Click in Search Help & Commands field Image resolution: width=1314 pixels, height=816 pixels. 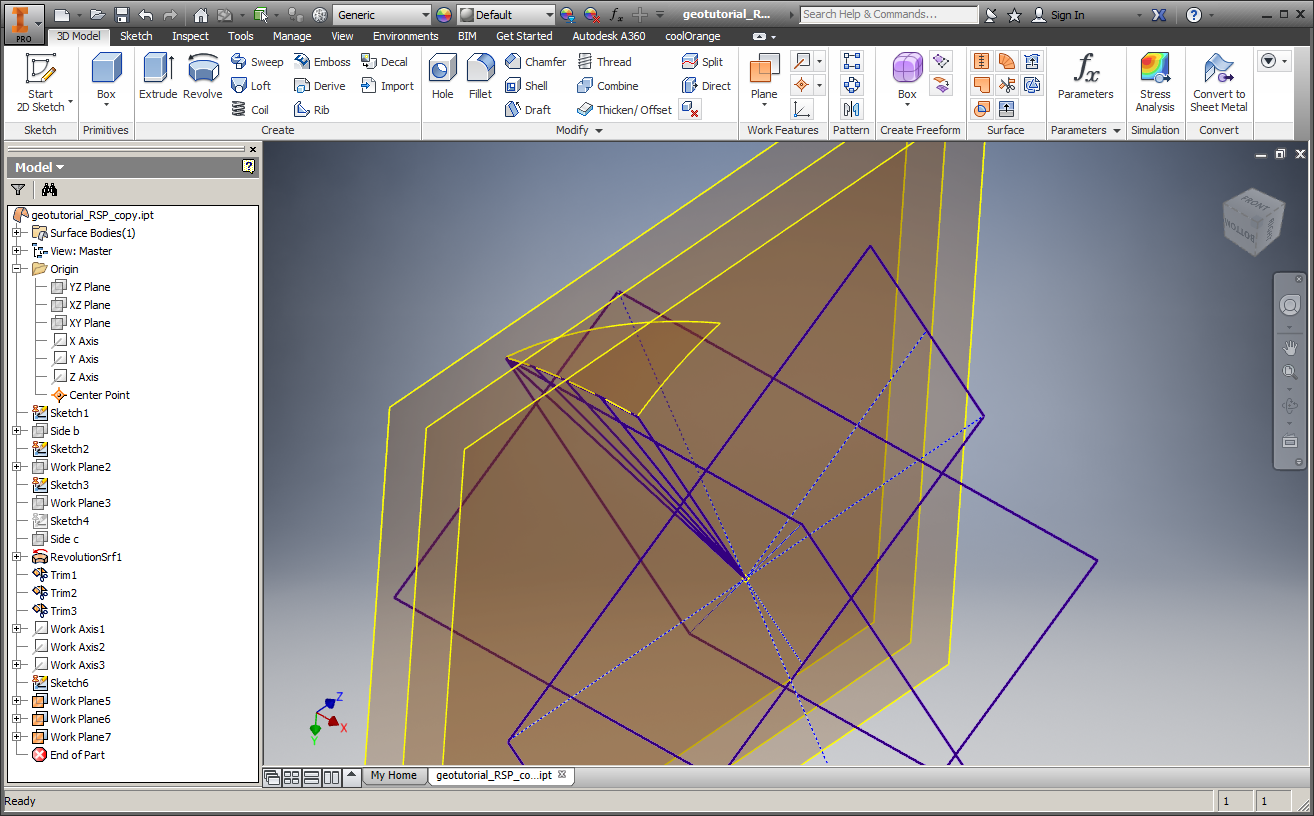[889, 15]
